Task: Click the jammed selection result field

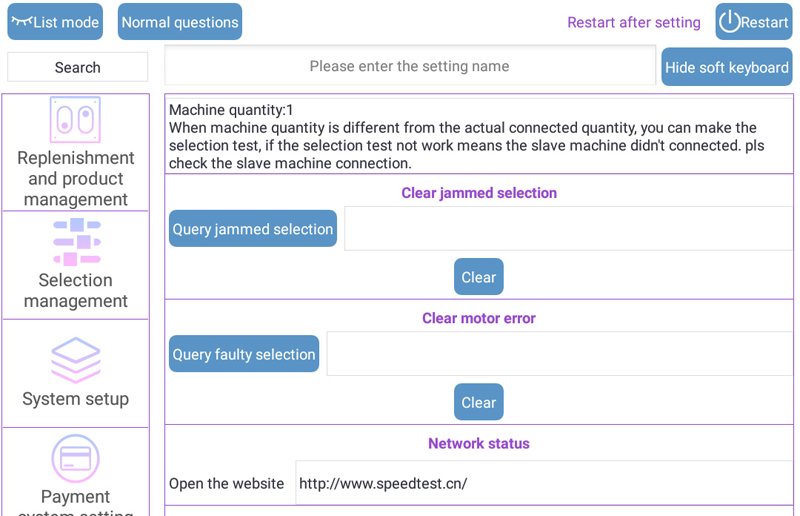Action: 568,229
